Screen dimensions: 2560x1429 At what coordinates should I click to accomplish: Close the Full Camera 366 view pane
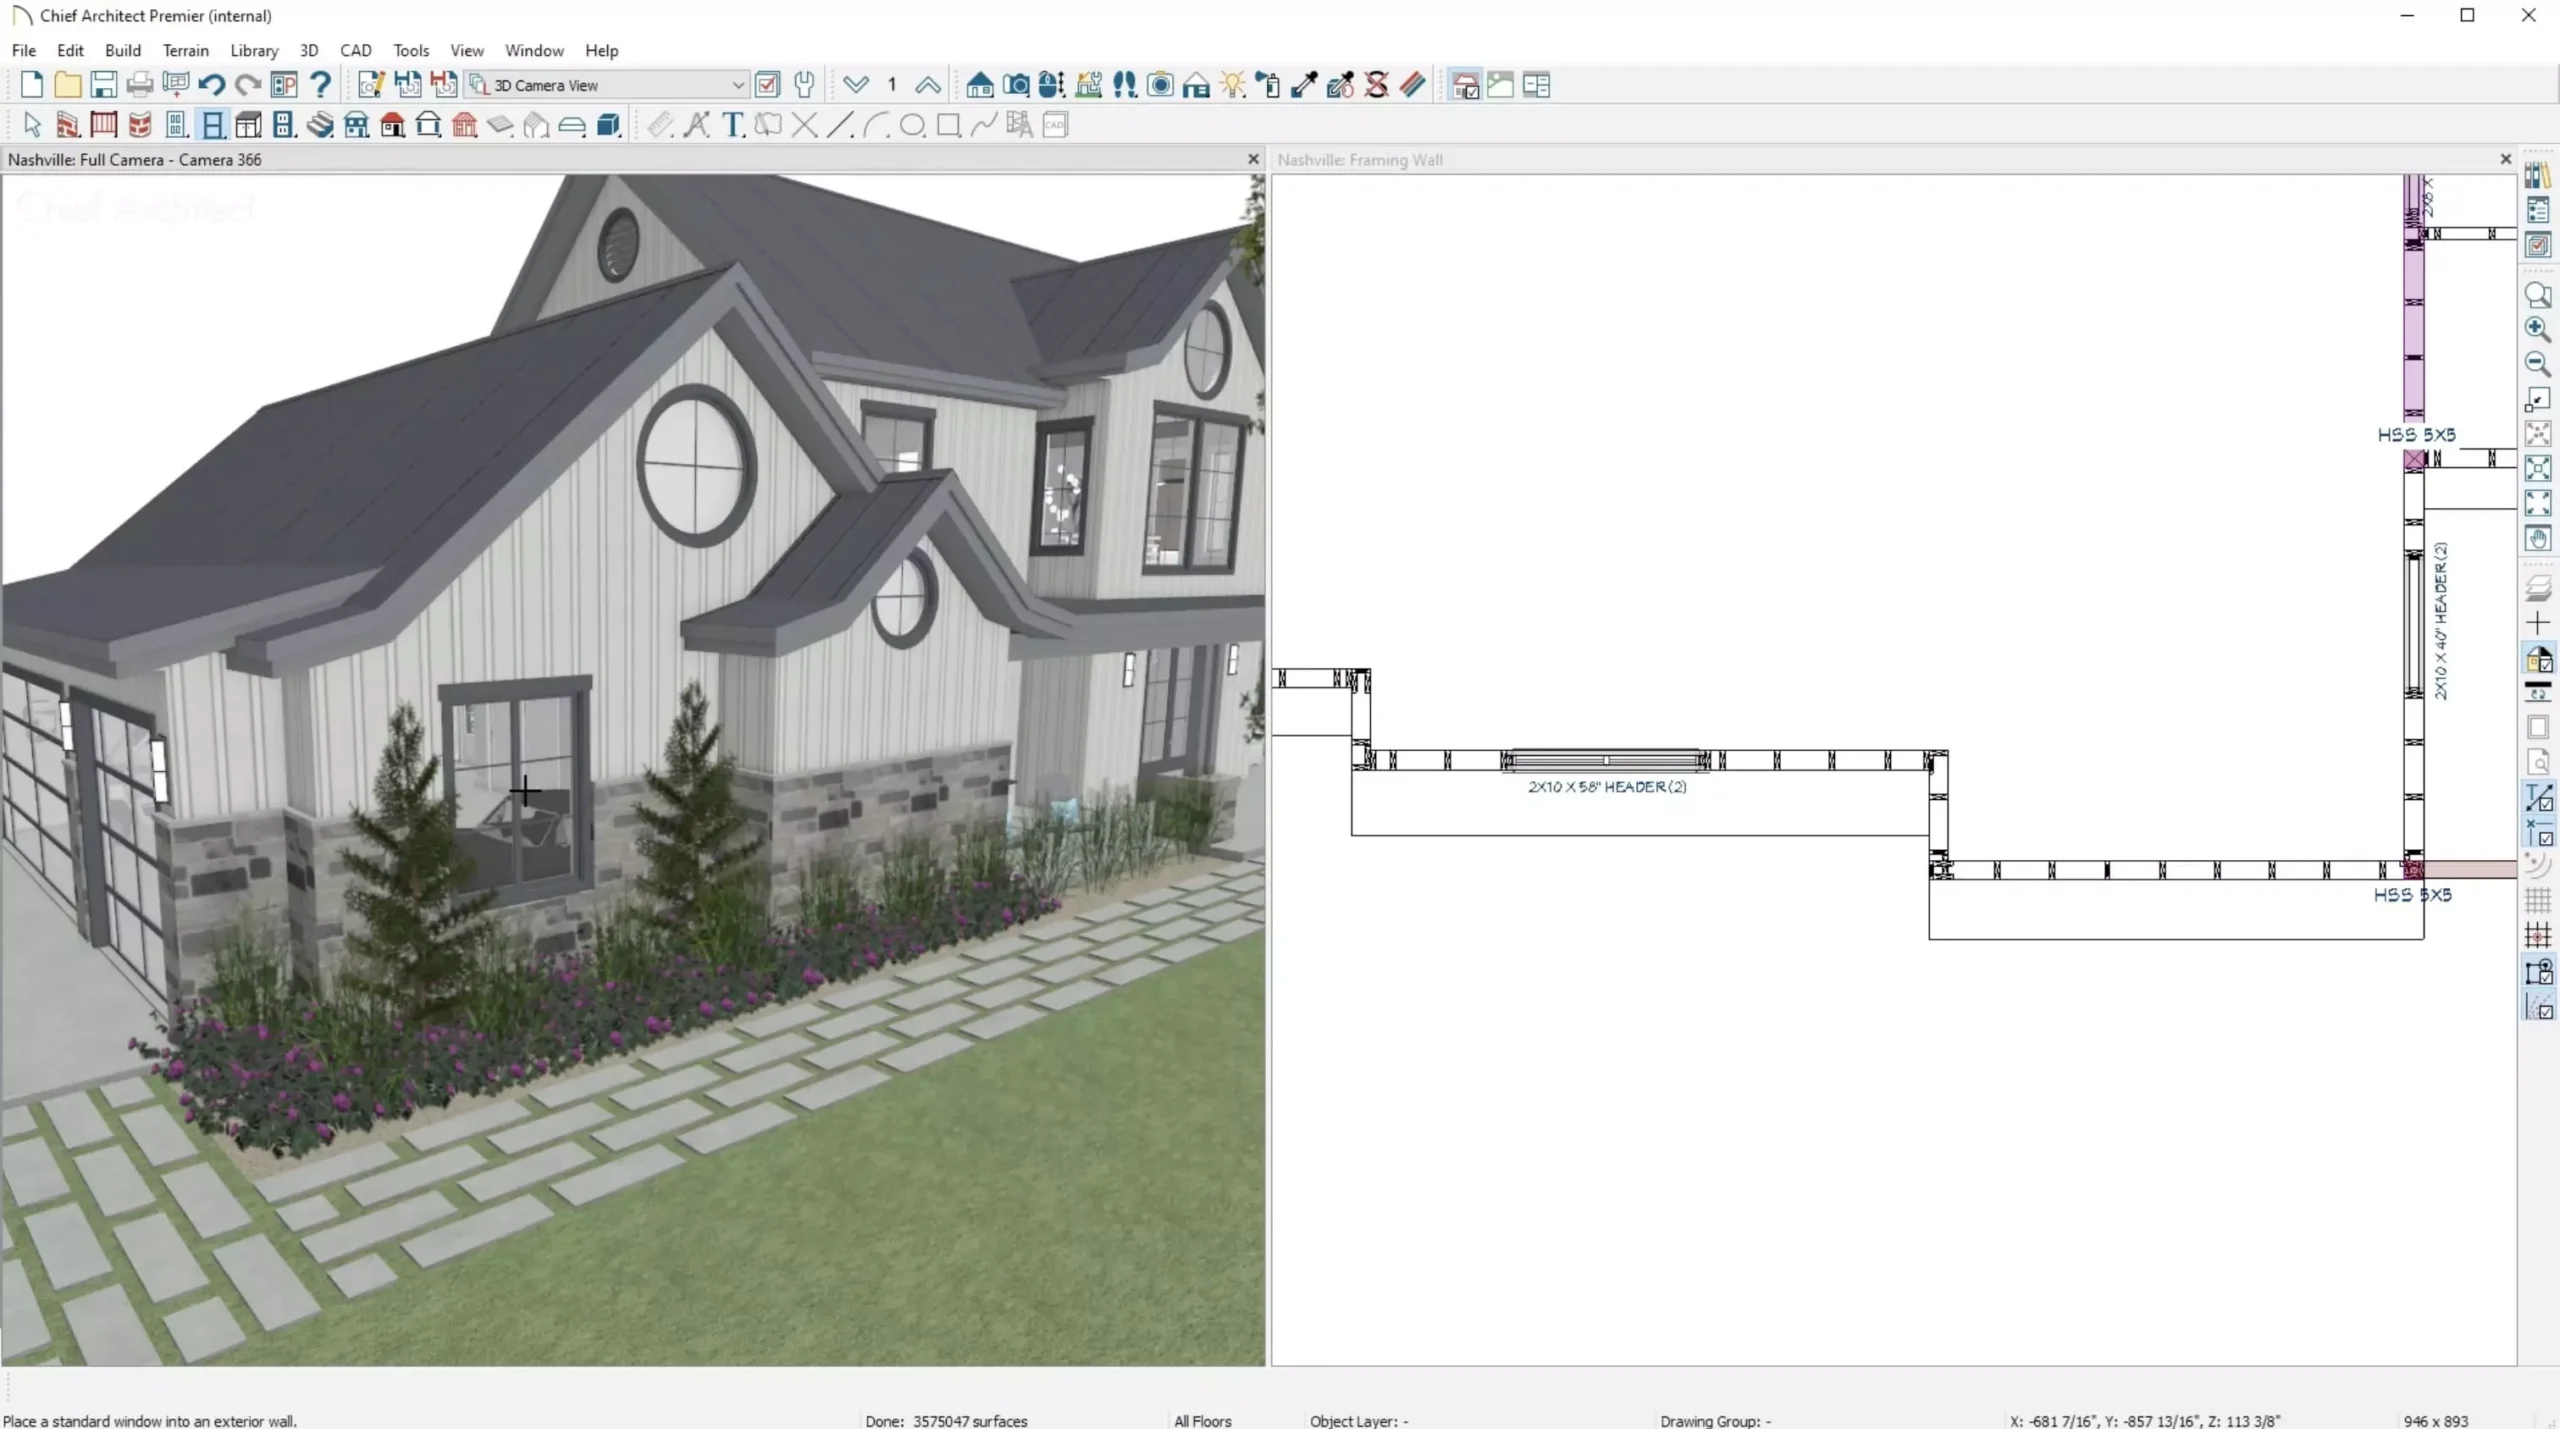click(1253, 159)
